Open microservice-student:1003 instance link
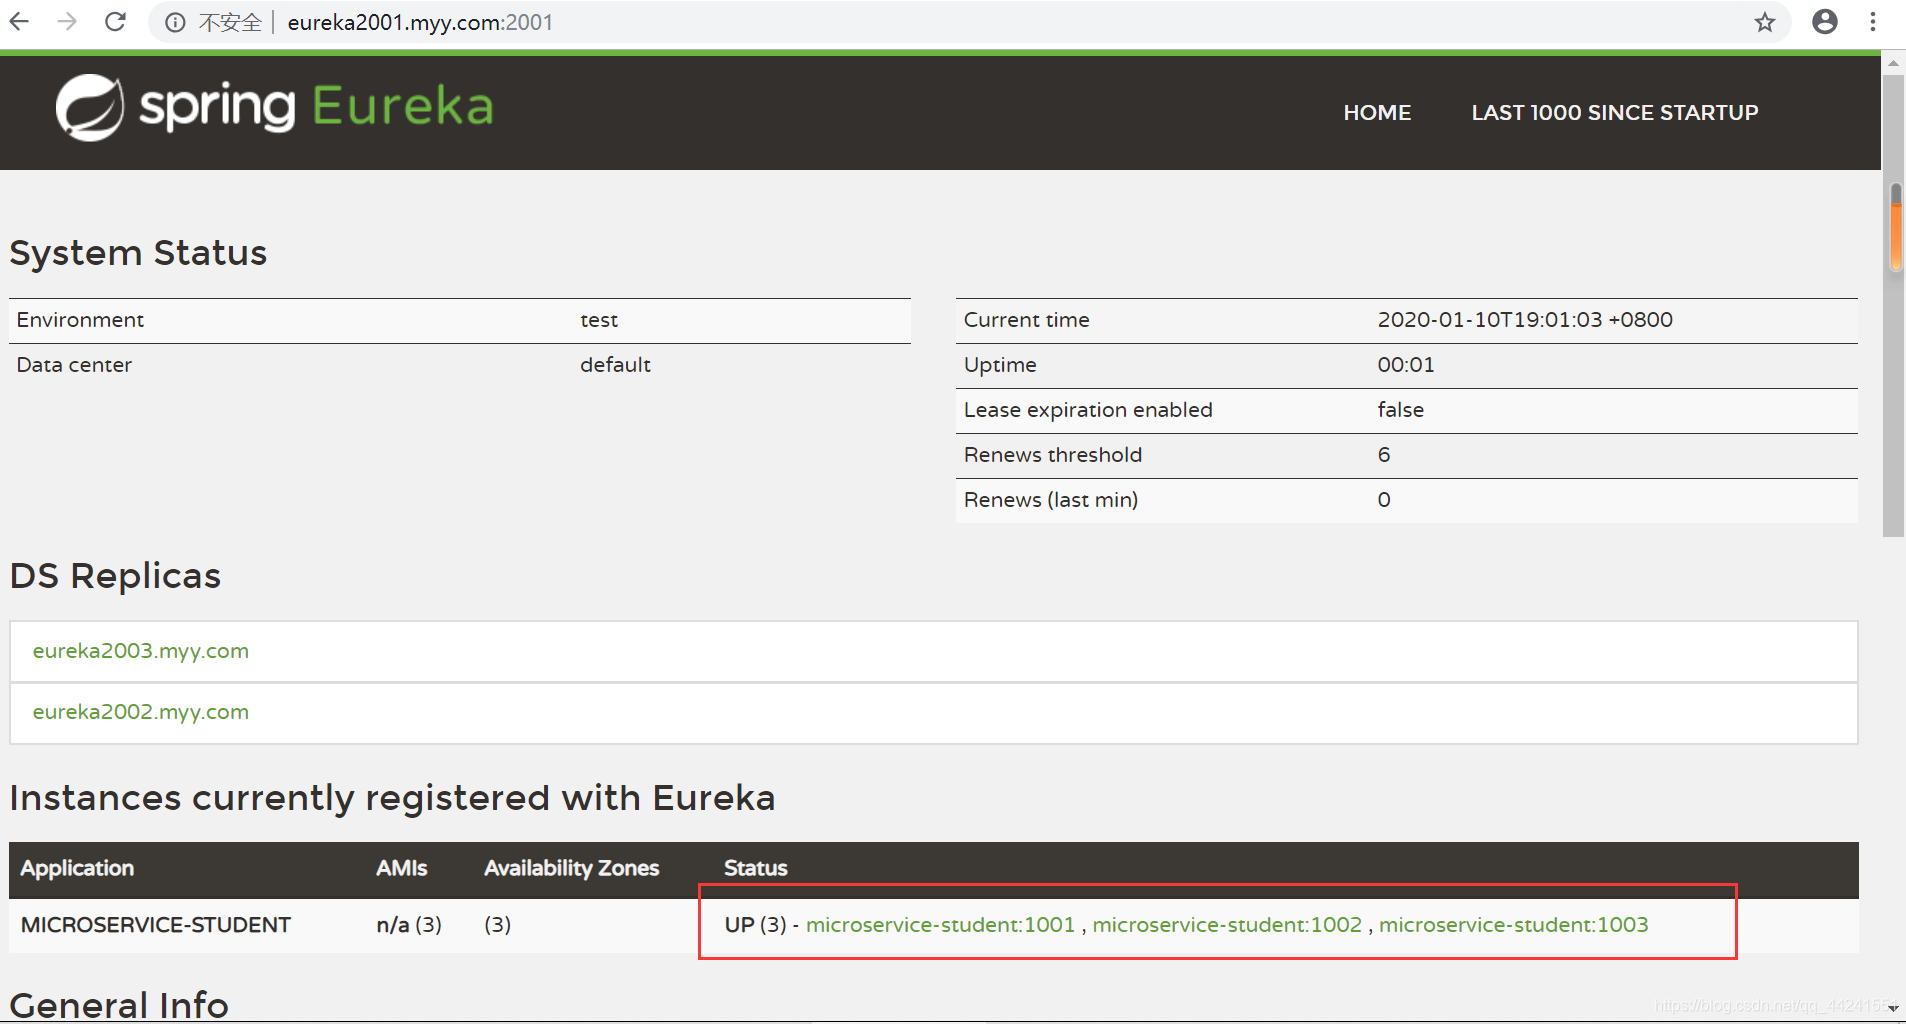This screenshot has height=1024, width=1906. click(1513, 925)
